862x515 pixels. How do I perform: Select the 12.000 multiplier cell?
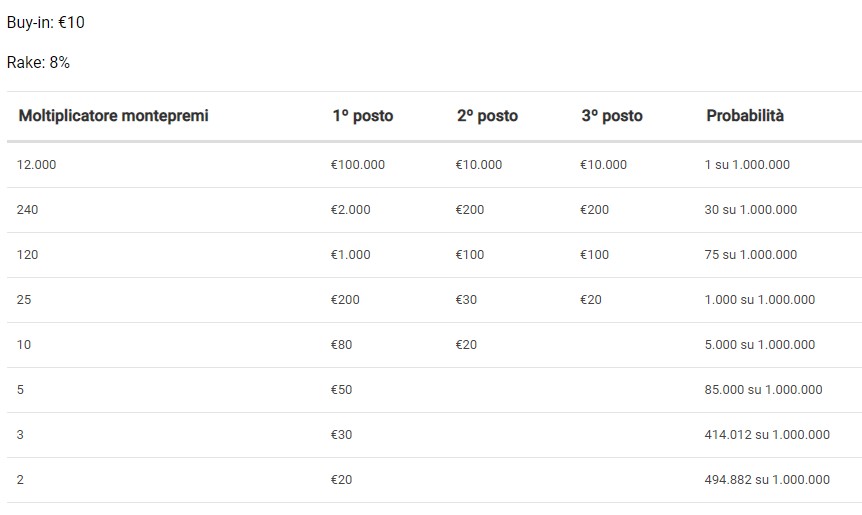click(x=37, y=165)
